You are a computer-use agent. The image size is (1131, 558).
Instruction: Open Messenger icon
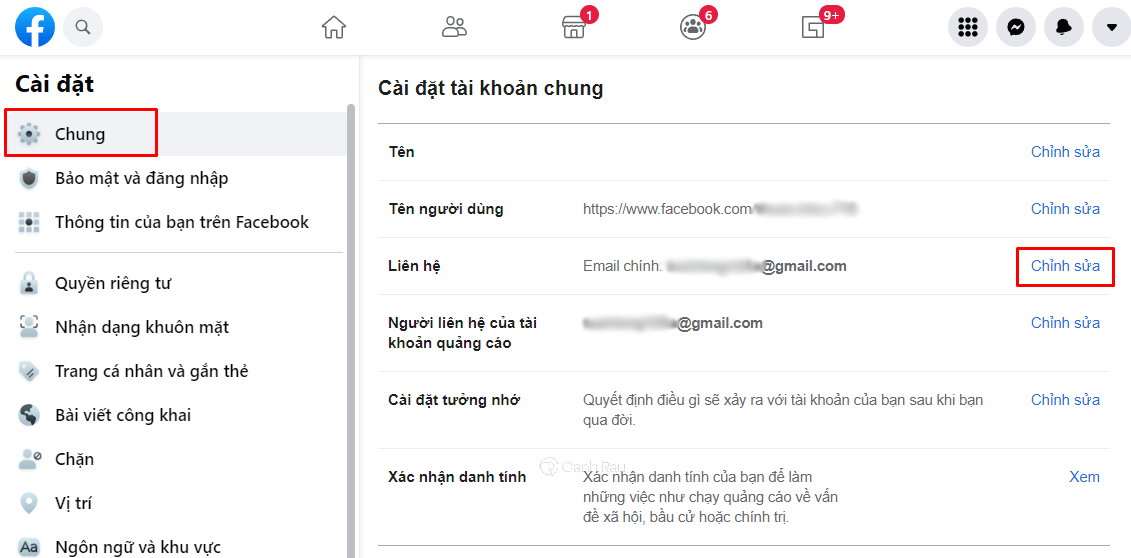coord(1016,27)
